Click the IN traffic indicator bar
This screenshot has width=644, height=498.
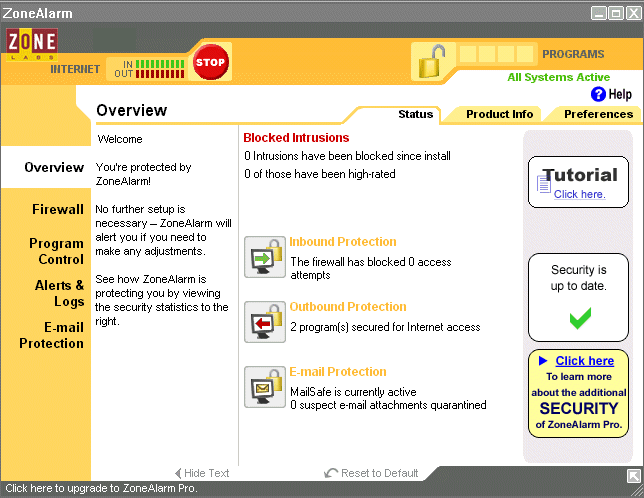click(x=160, y=64)
